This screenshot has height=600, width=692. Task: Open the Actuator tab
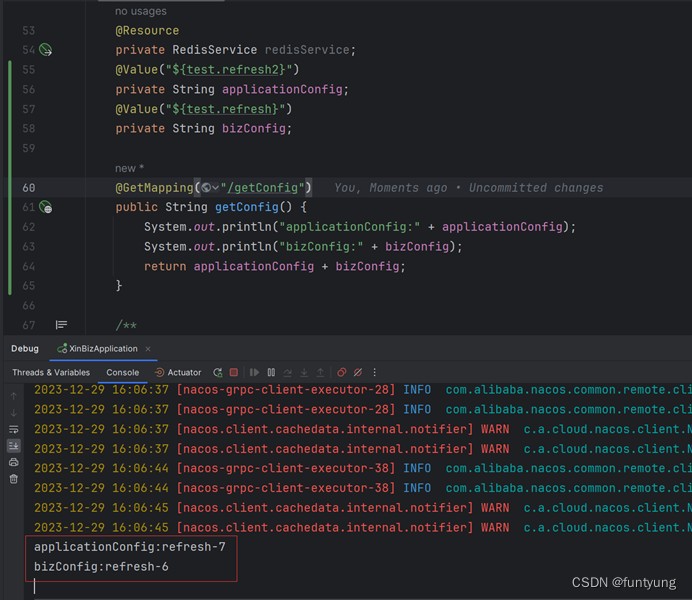pyautogui.click(x=178, y=372)
